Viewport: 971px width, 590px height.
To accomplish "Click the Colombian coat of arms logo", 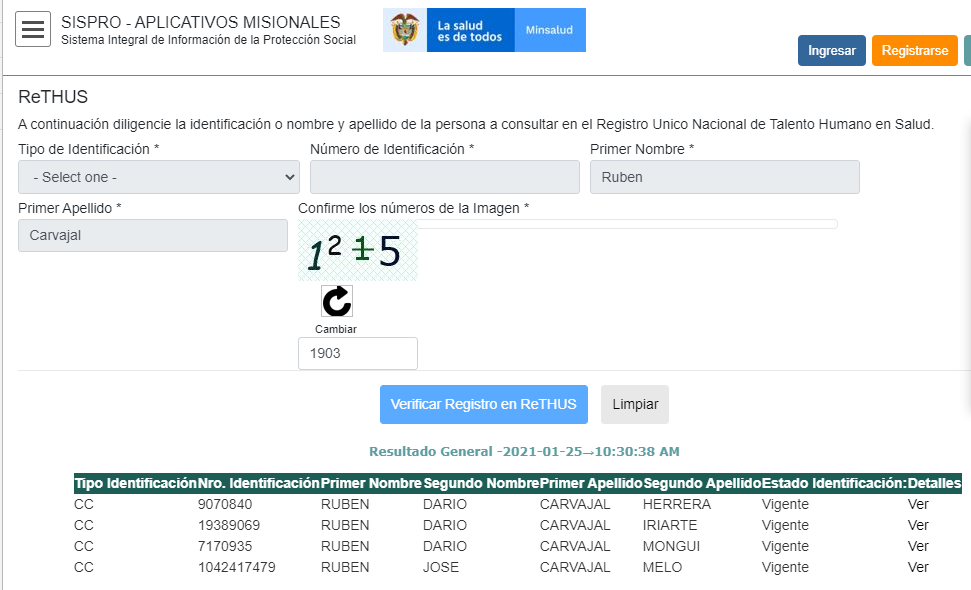I will coord(405,30).
